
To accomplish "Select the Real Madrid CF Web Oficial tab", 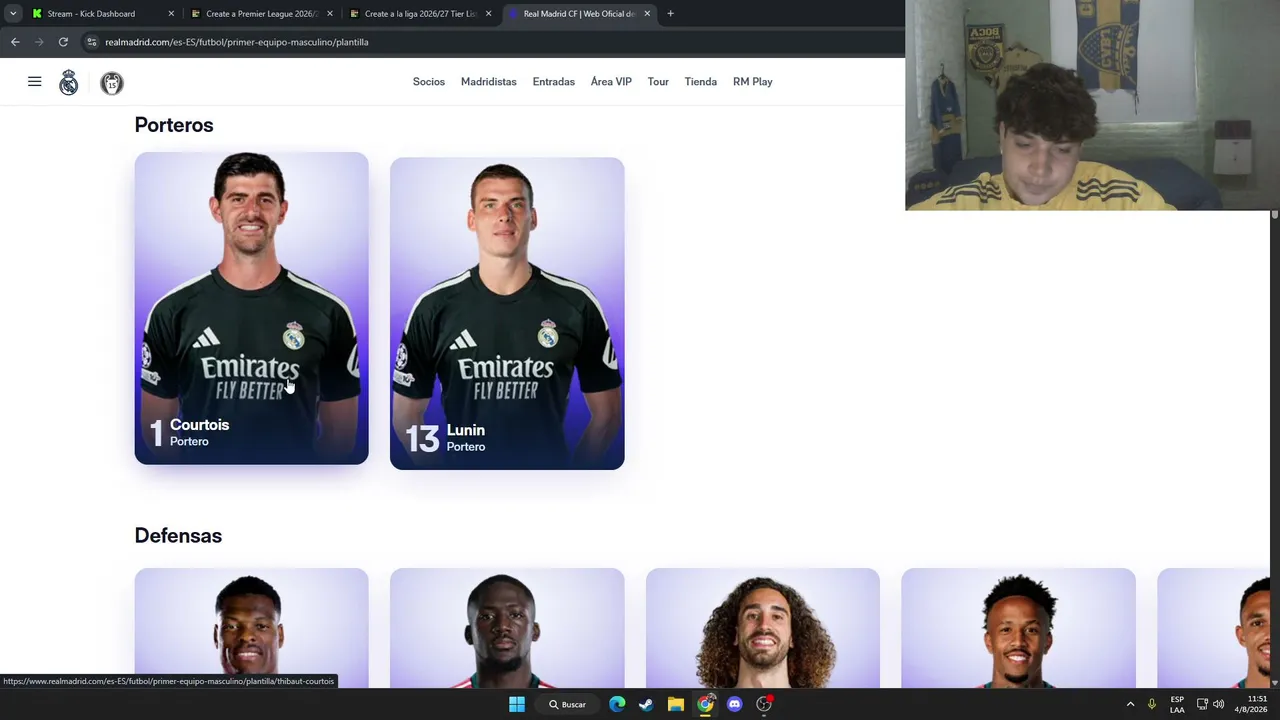I will (x=579, y=14).
